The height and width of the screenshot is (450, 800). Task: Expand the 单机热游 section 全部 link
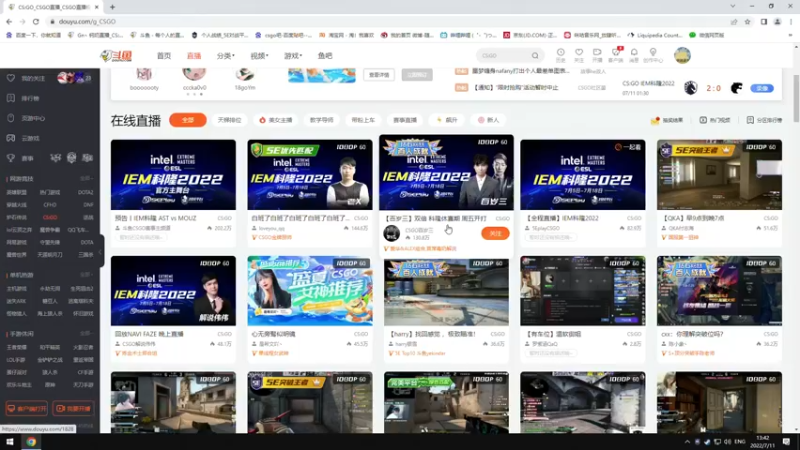86,275
